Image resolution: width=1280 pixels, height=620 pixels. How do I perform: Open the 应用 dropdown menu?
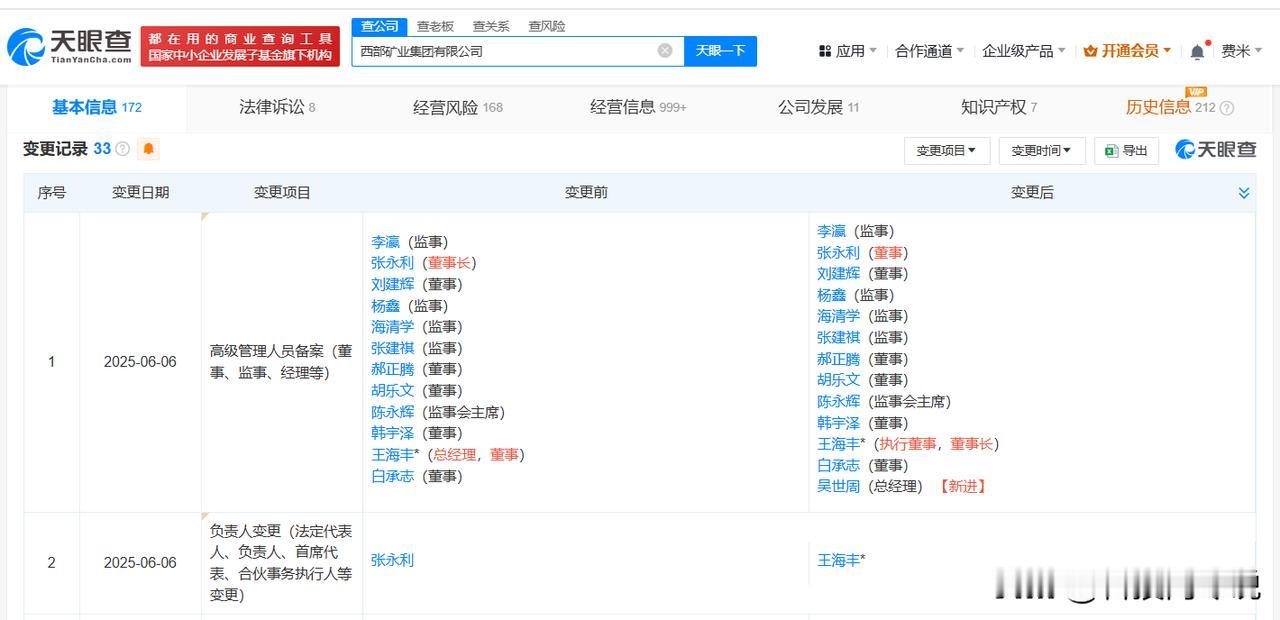pyautogui.click(x=847, y=51)
